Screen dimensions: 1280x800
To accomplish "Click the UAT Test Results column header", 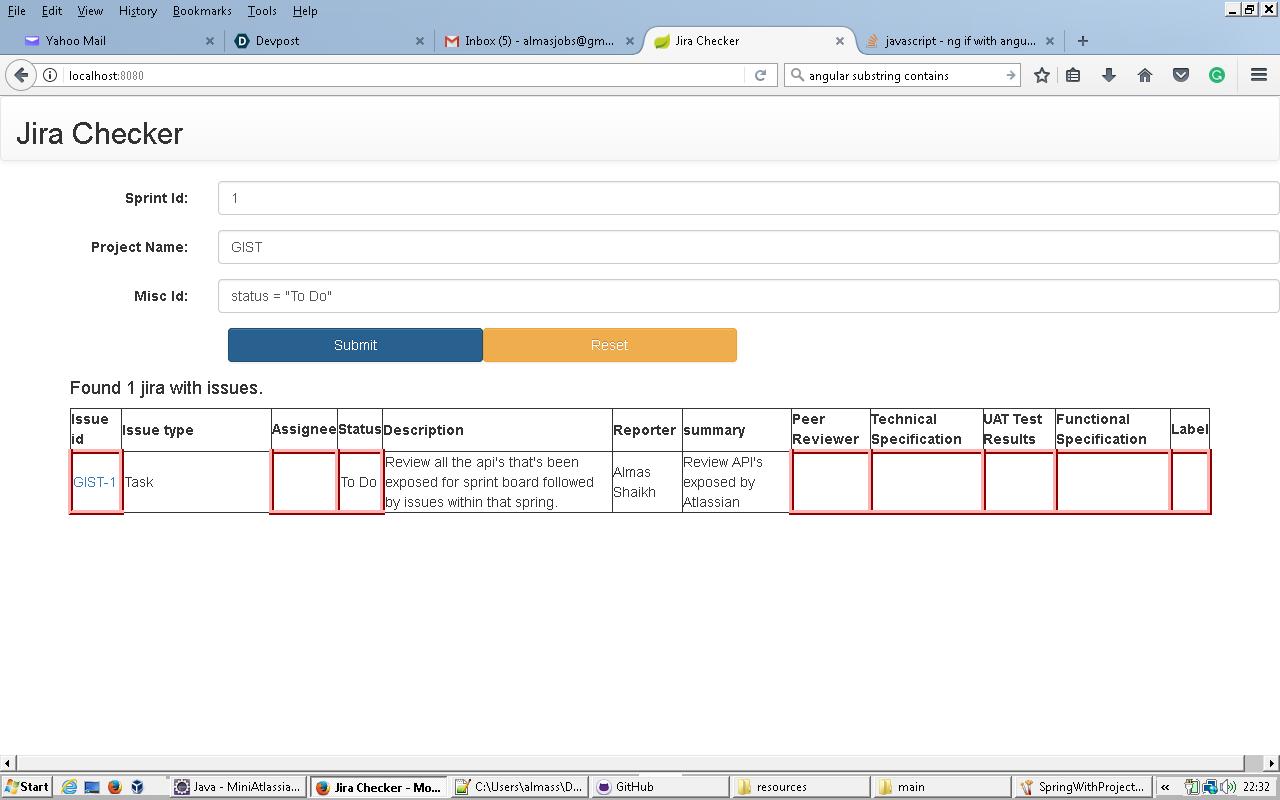I will [x=1018, y=429].
